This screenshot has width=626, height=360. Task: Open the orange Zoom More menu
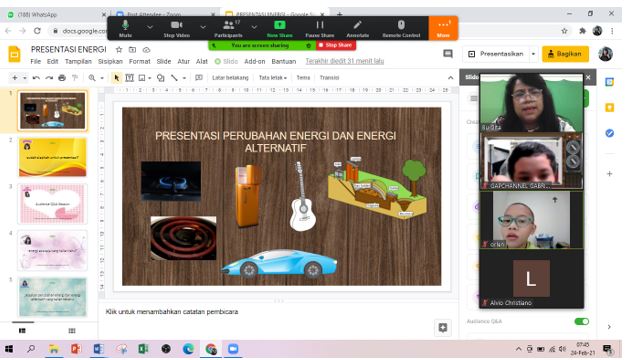443,28
